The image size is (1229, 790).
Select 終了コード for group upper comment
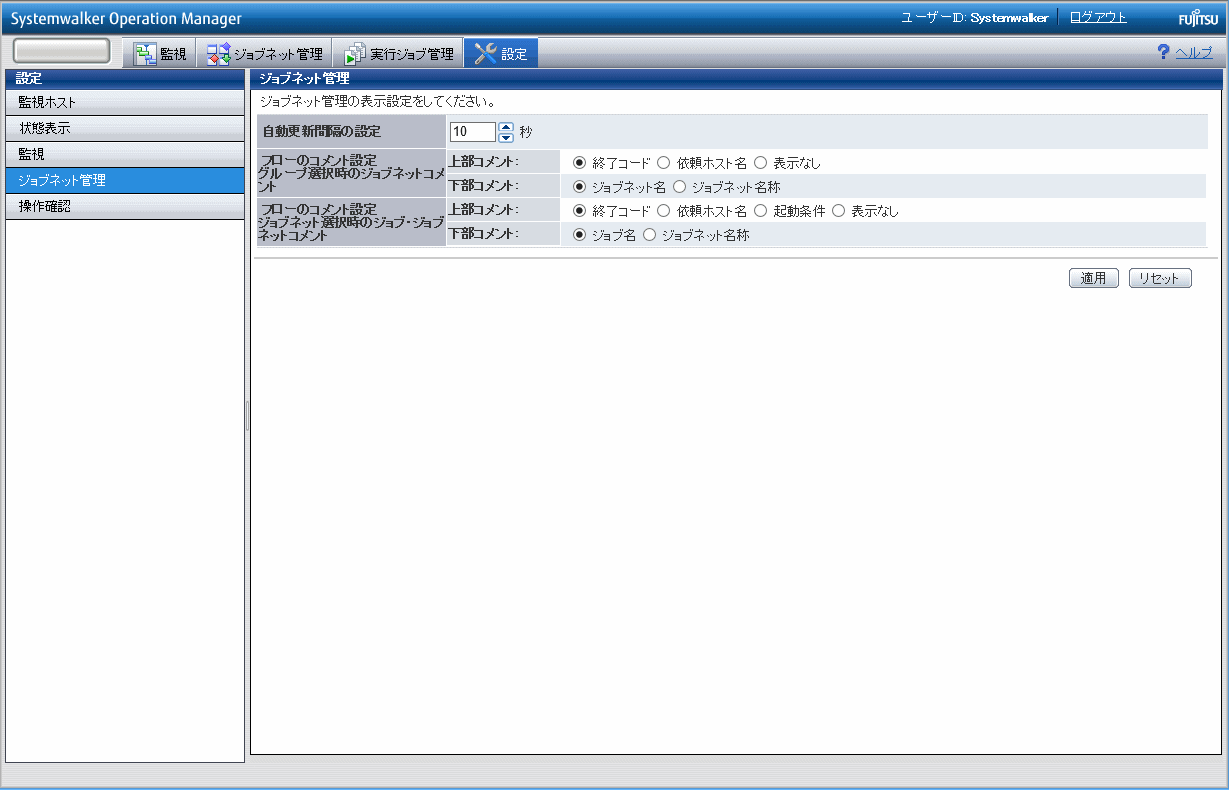tap(579, 163)
